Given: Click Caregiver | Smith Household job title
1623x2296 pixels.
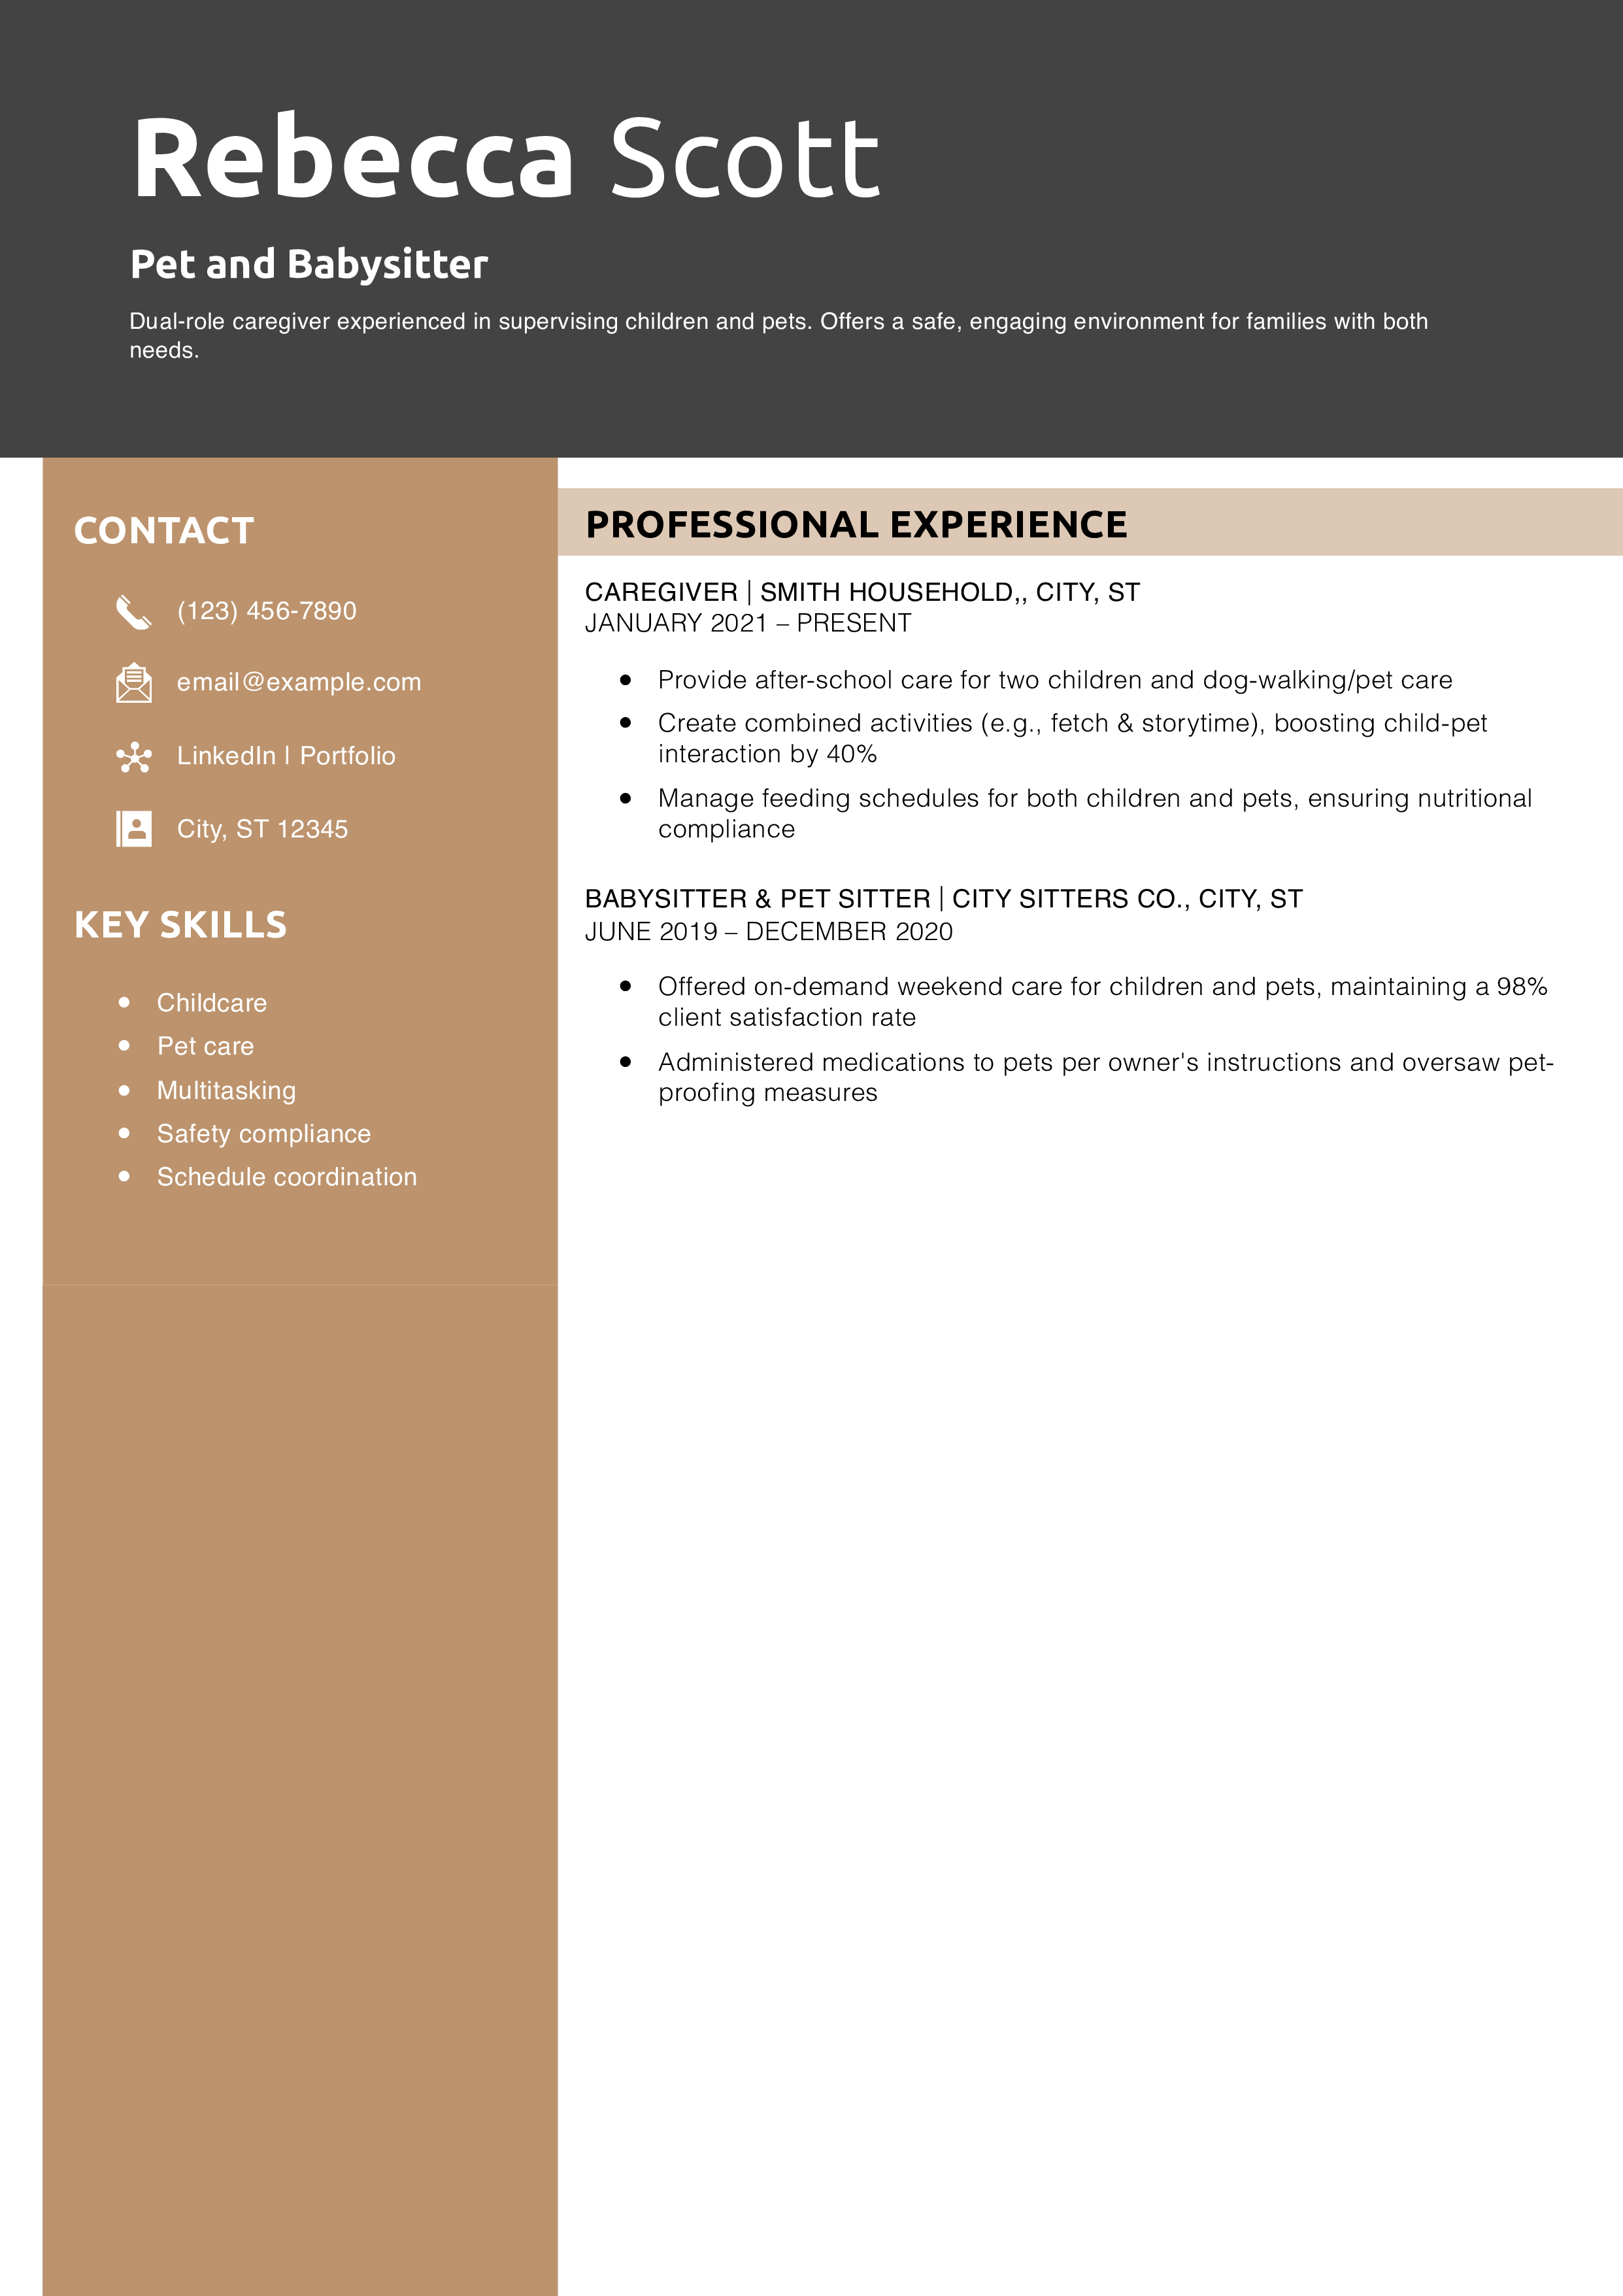Looking at the screenshot, I should tap(862, 592).
